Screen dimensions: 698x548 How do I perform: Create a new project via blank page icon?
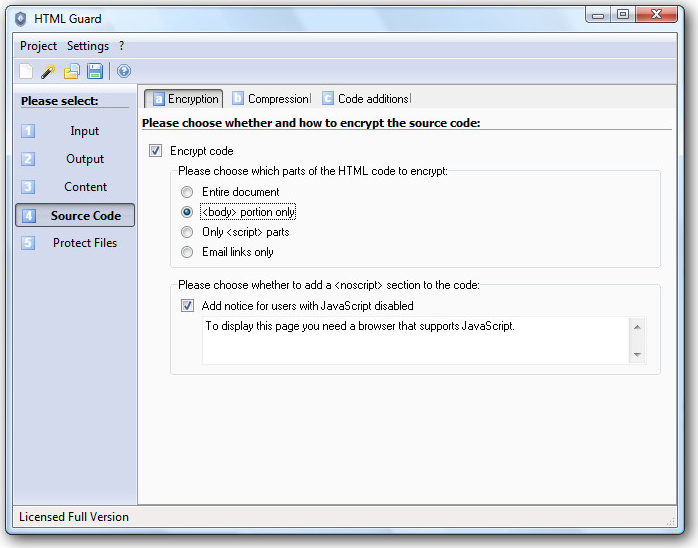coord(26,71)
